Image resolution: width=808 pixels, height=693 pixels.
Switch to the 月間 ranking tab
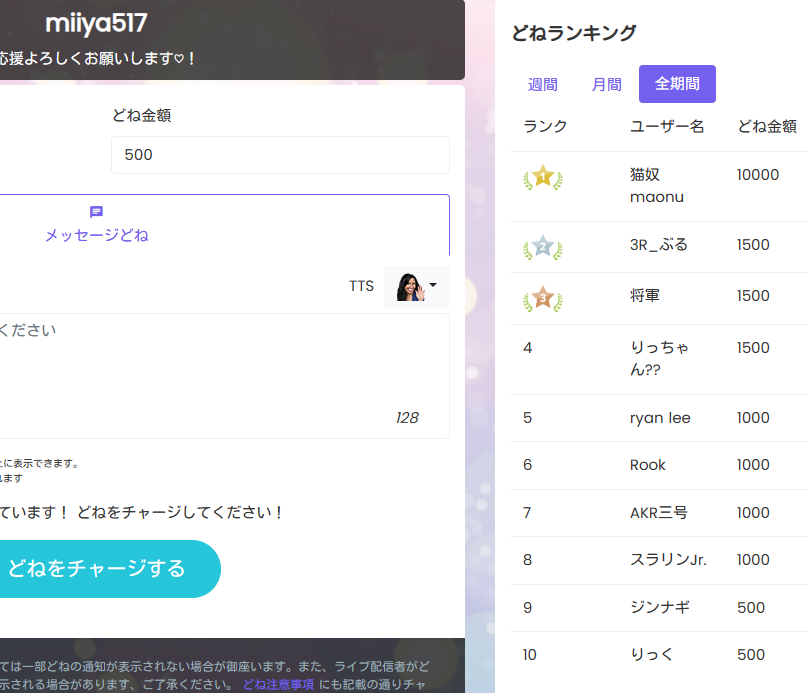coord(606,85)
